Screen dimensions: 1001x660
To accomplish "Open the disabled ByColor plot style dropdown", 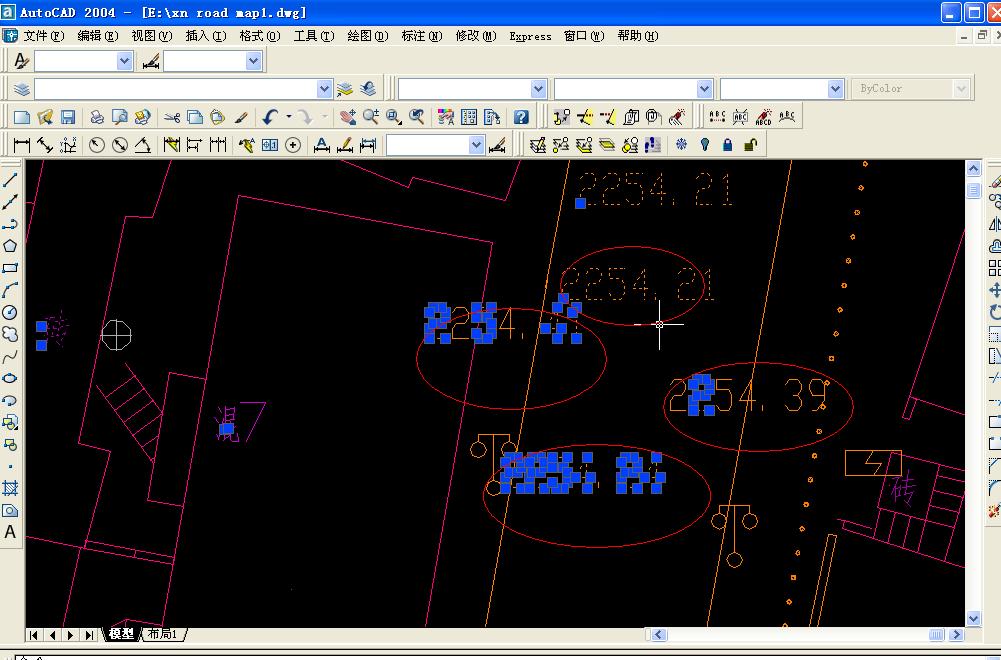I will click(961, 89).
